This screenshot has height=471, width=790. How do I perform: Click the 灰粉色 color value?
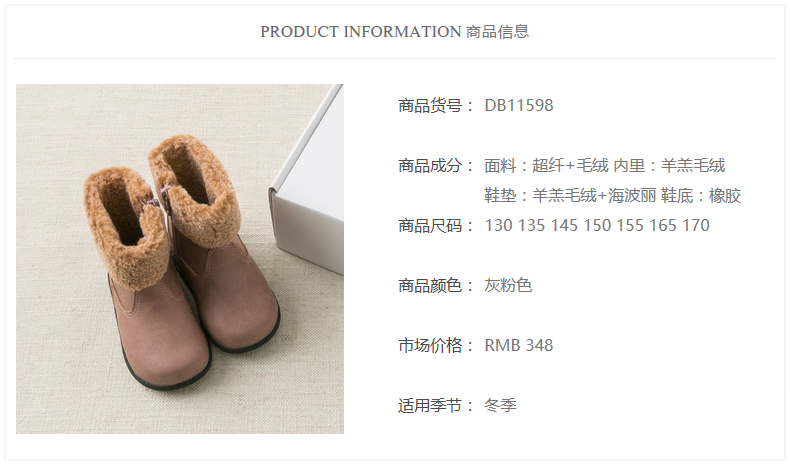point(508,285)
